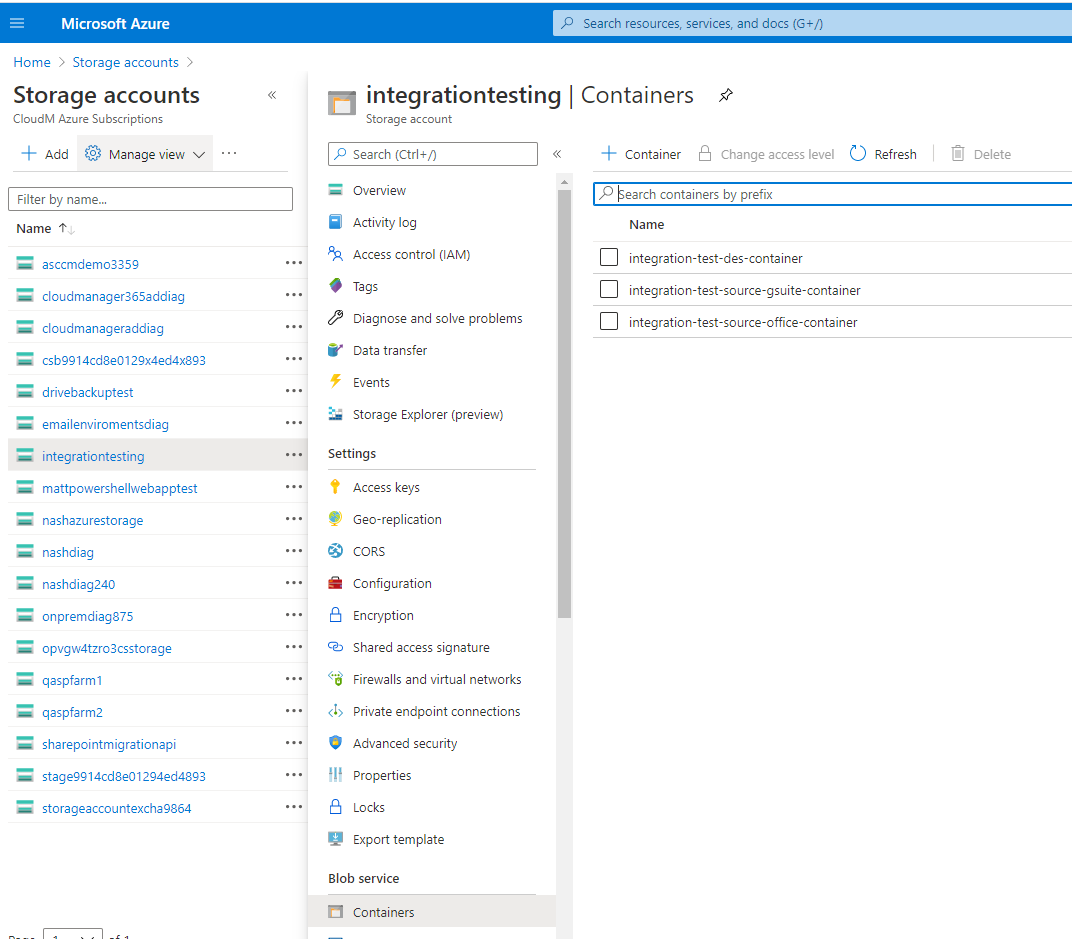1072x939 pixels.
Task: Click the Storage Explorer (preview) icon
Action: (x=335, y=414)
